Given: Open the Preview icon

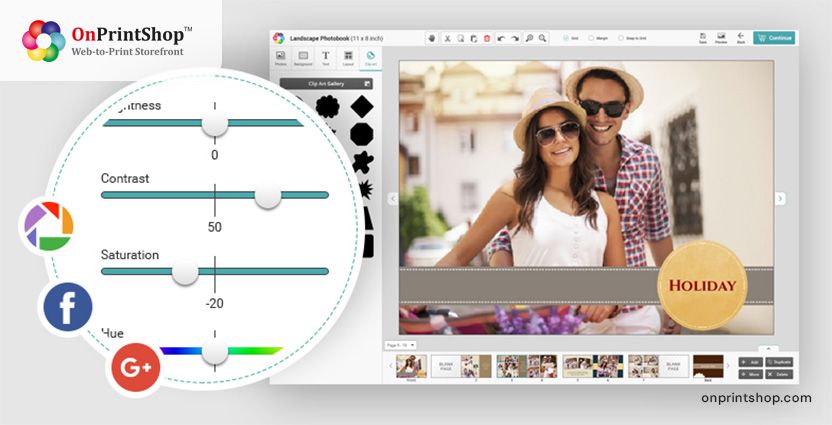Looking at the screenshot, I should coord(720,37).
